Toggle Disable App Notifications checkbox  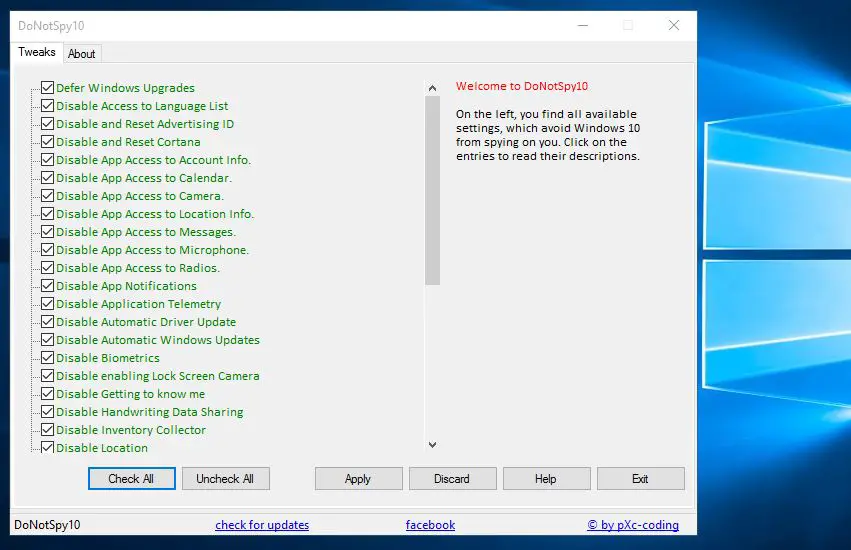[x=47, y=285]
